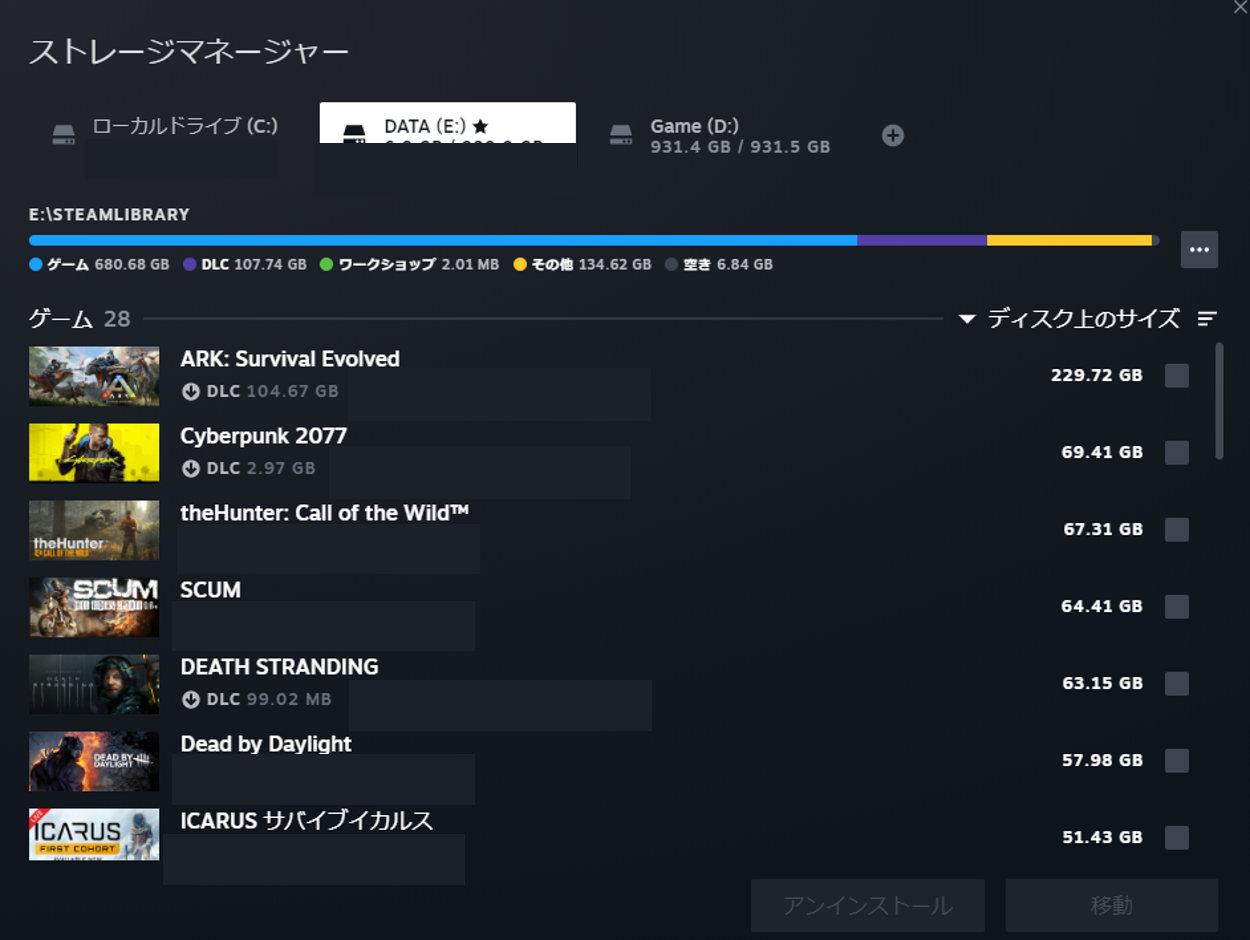1250x940 pixels.
Task: Switch to the Game (D:) drive tab
Action: pos(720,135)
